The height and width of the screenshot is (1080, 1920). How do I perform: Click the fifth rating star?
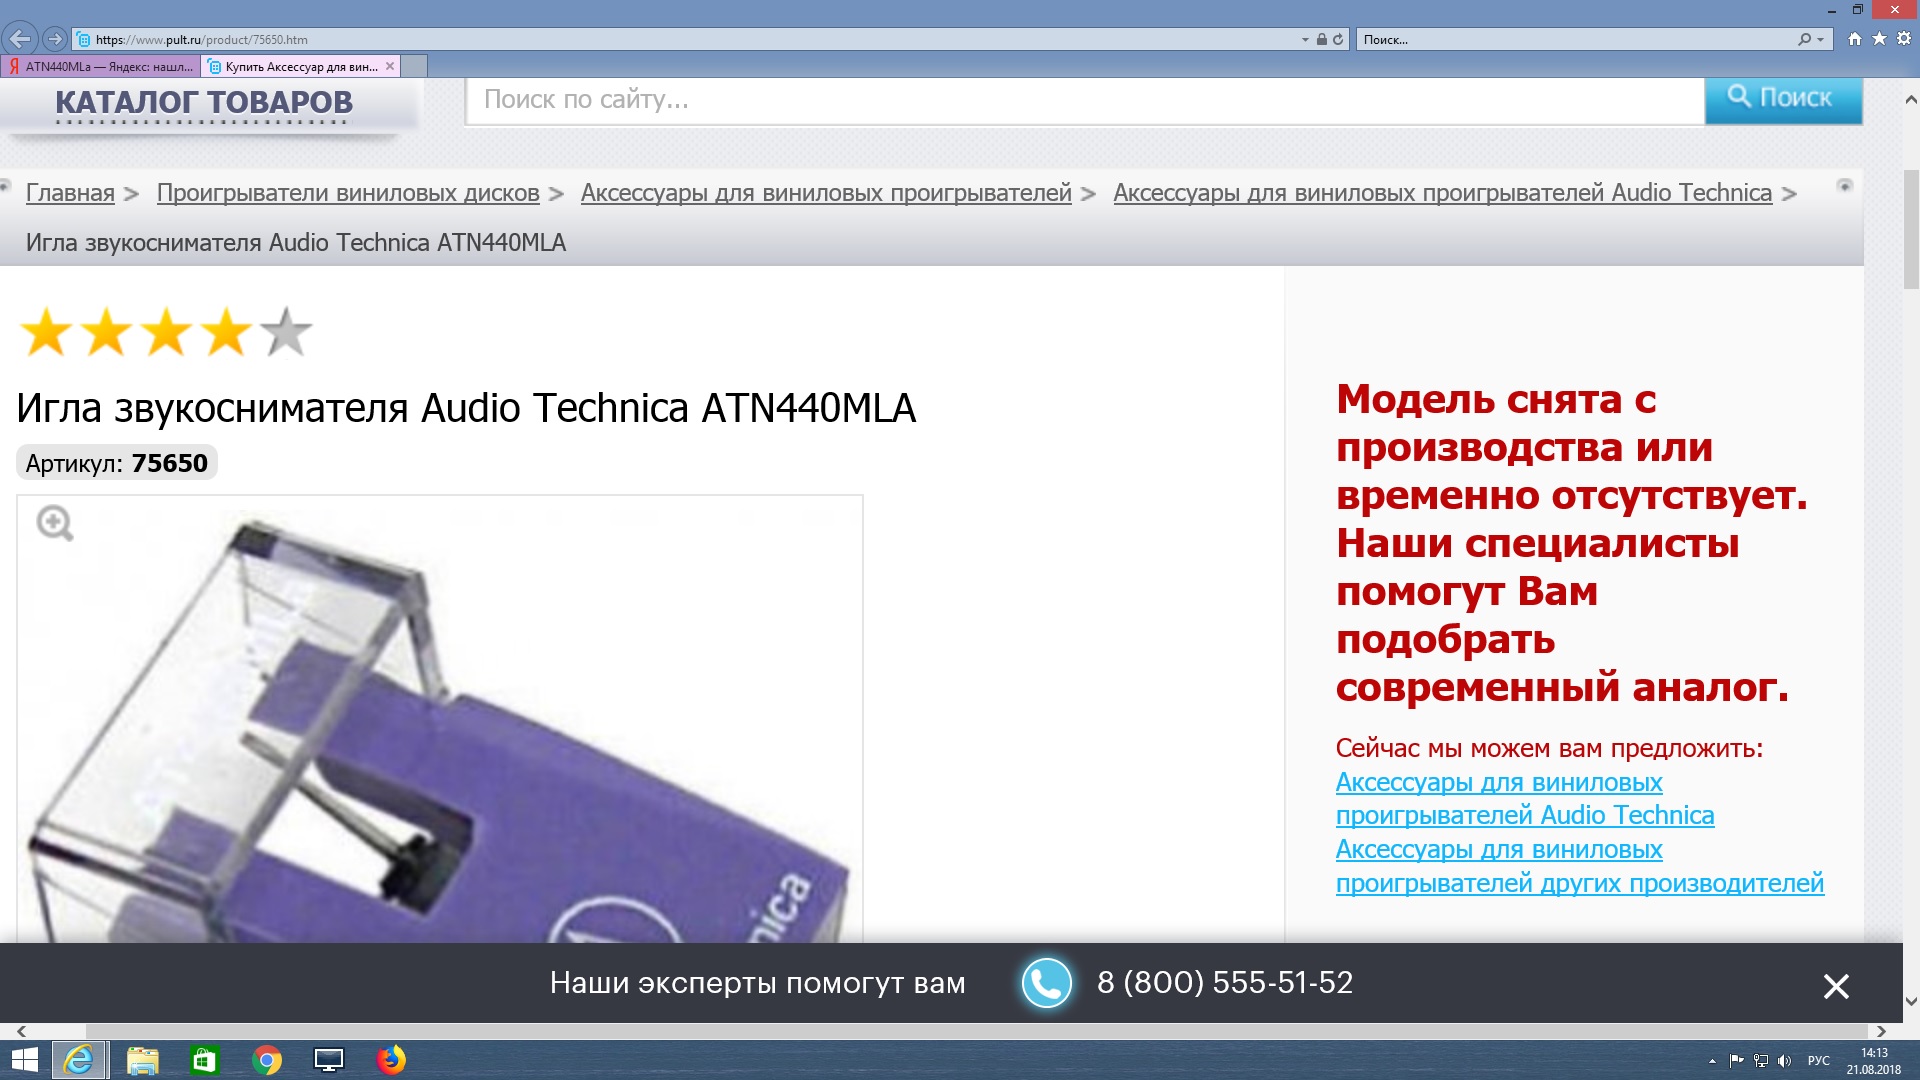click(x=286, y=332)
